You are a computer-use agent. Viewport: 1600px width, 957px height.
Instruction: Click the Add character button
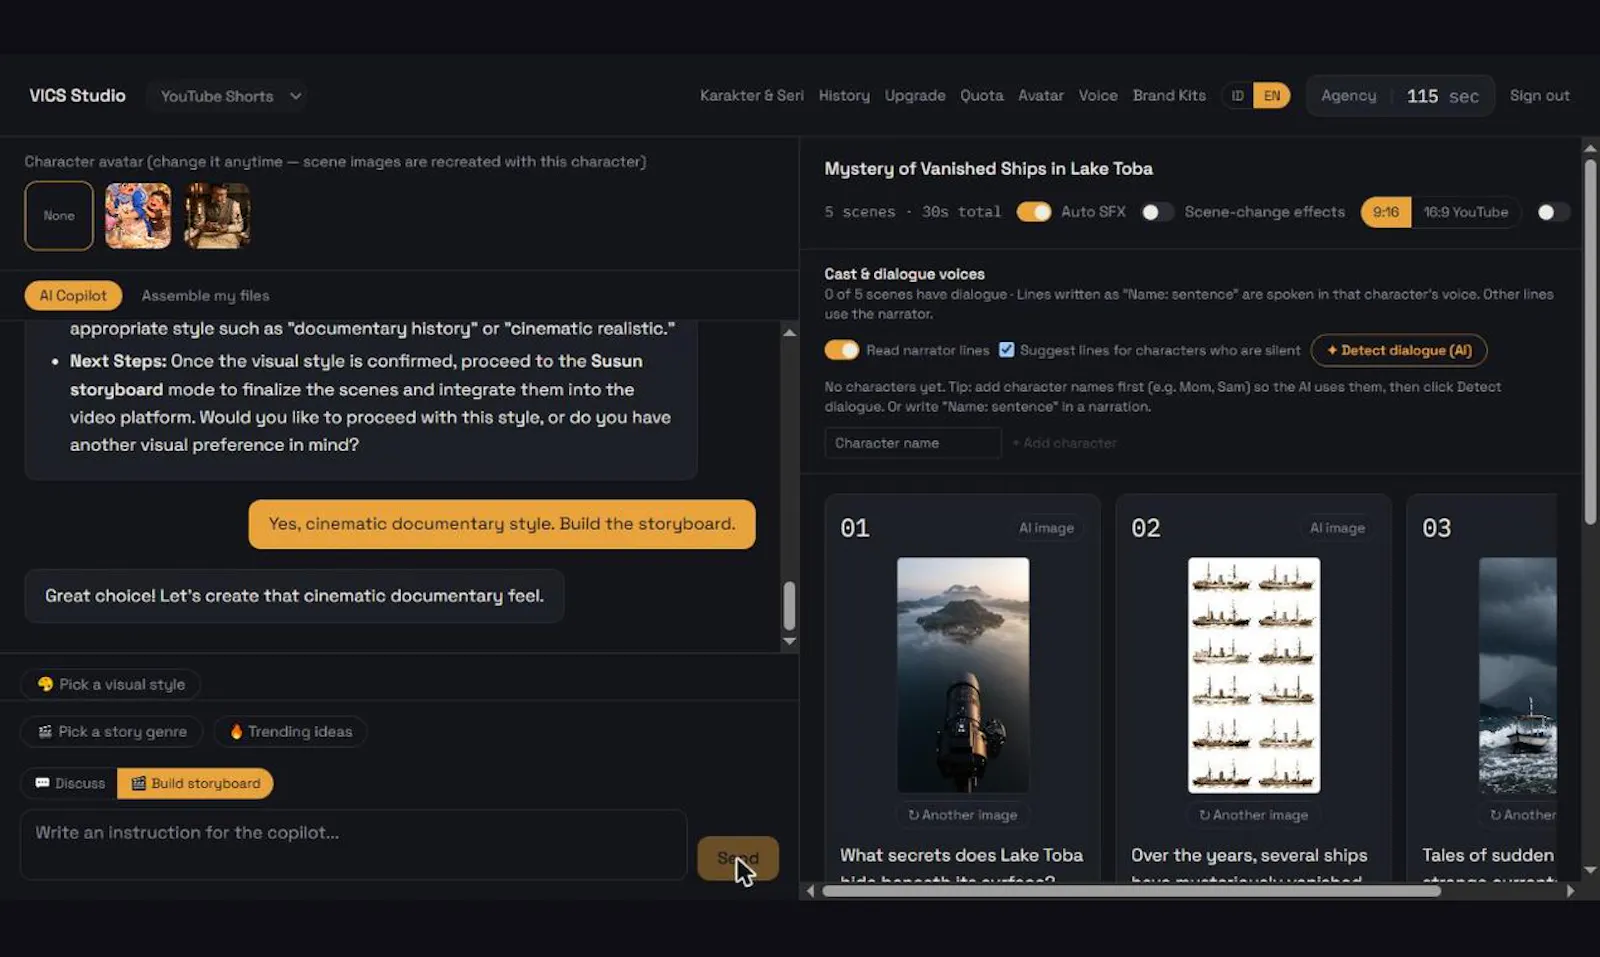coord(1064,443)
